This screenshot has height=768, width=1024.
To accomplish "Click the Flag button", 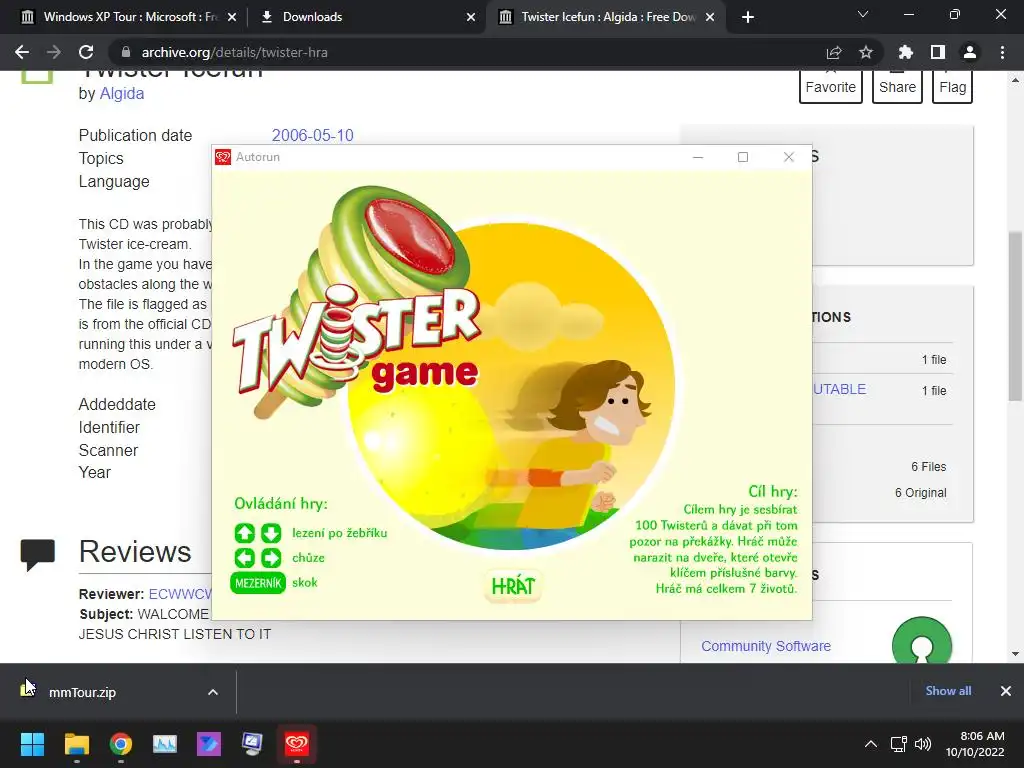I will [x=952, y=87].
